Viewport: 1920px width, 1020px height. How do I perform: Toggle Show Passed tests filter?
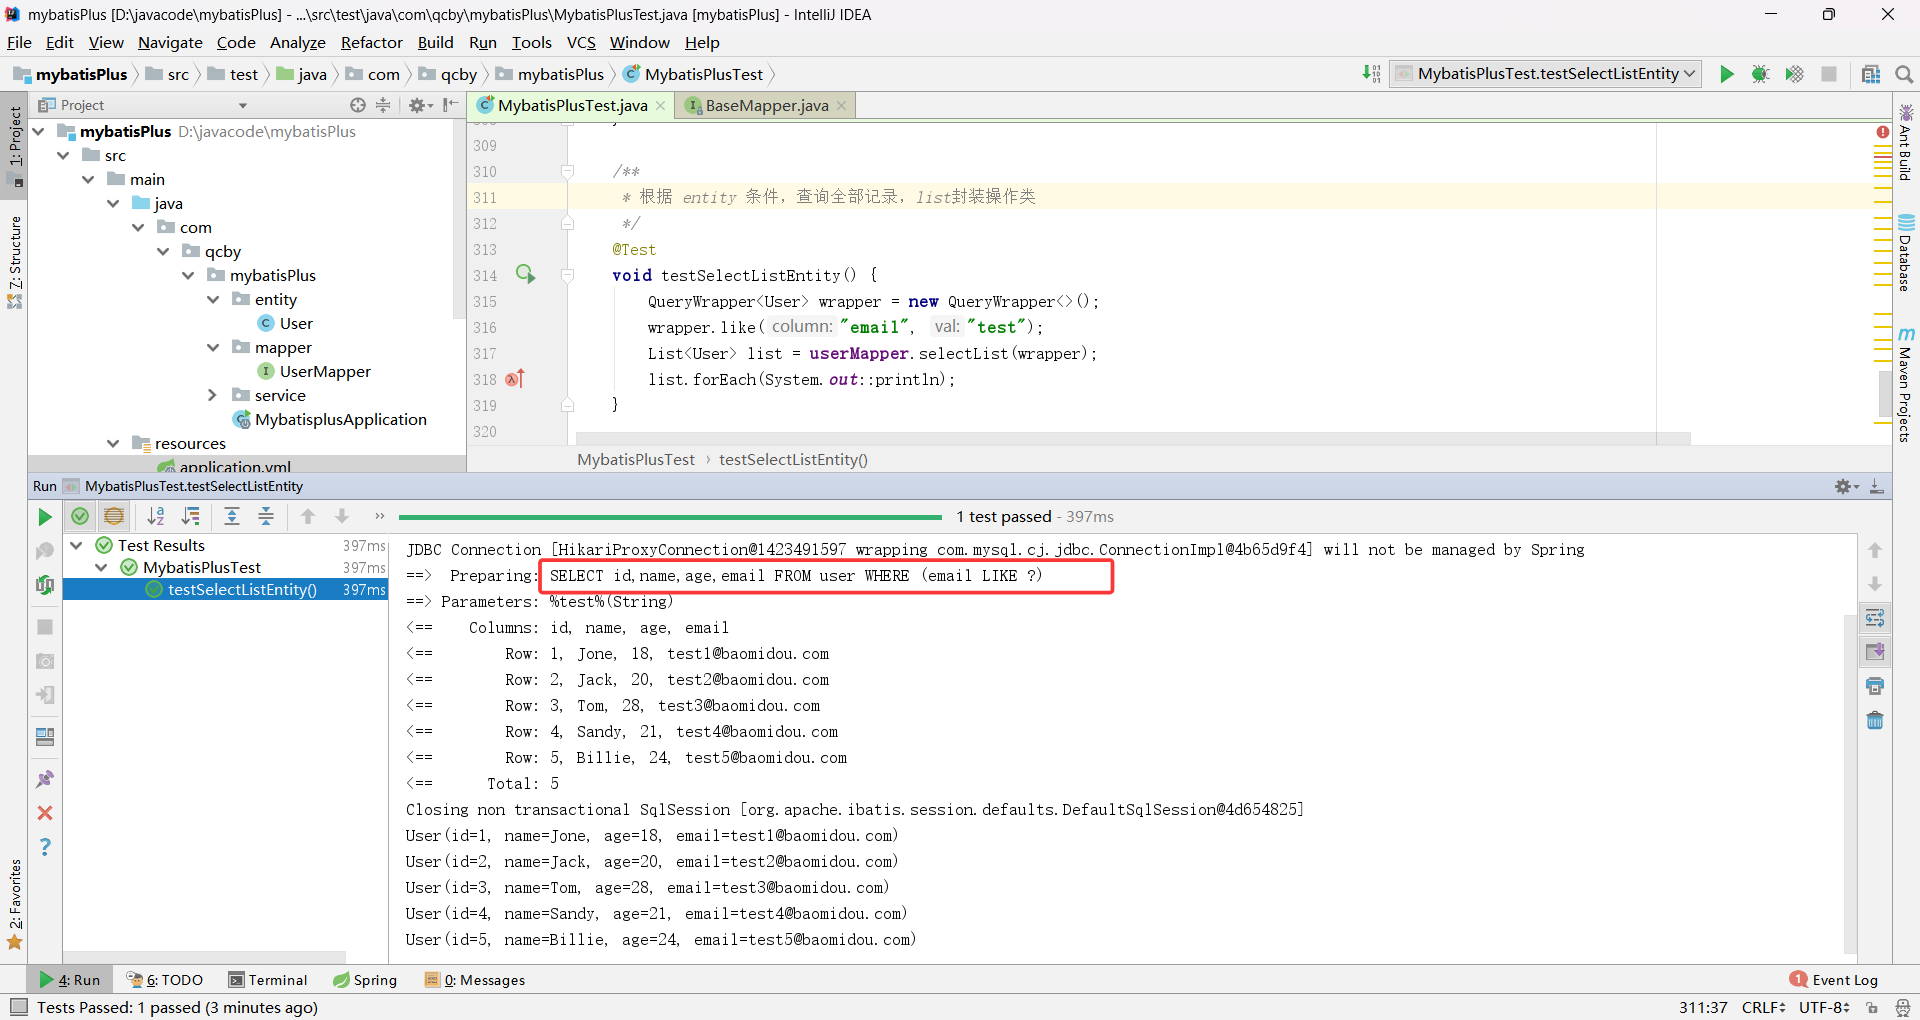click(x=80, y=516)
